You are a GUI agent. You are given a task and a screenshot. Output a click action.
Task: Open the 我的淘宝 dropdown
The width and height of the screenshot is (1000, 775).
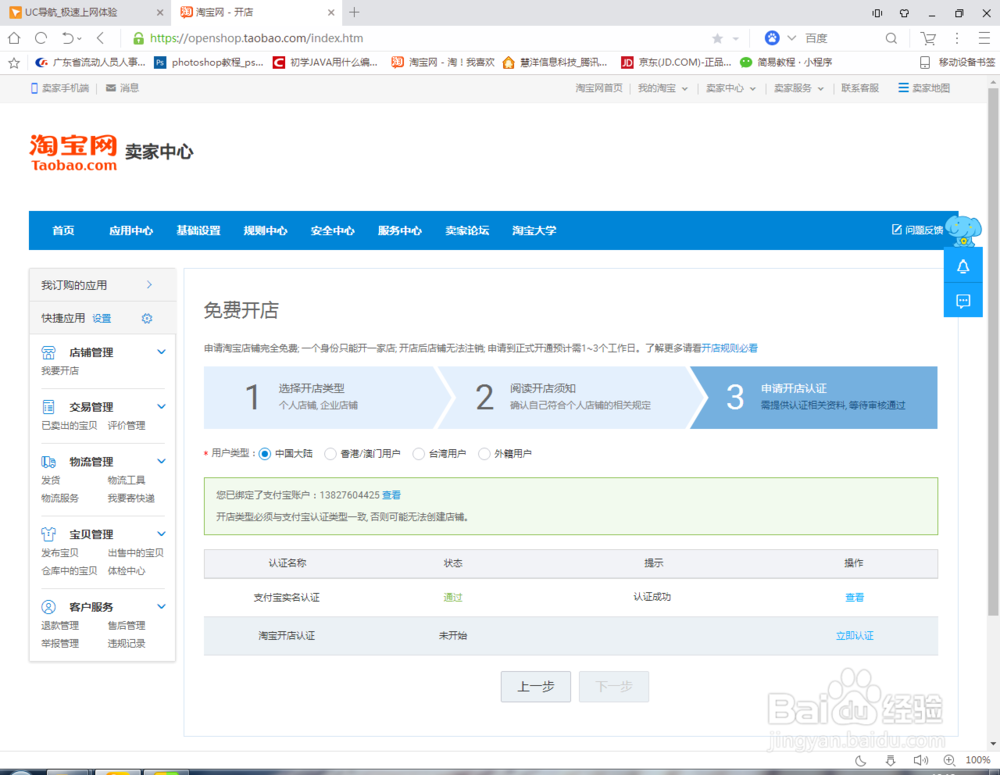point(663,88)
